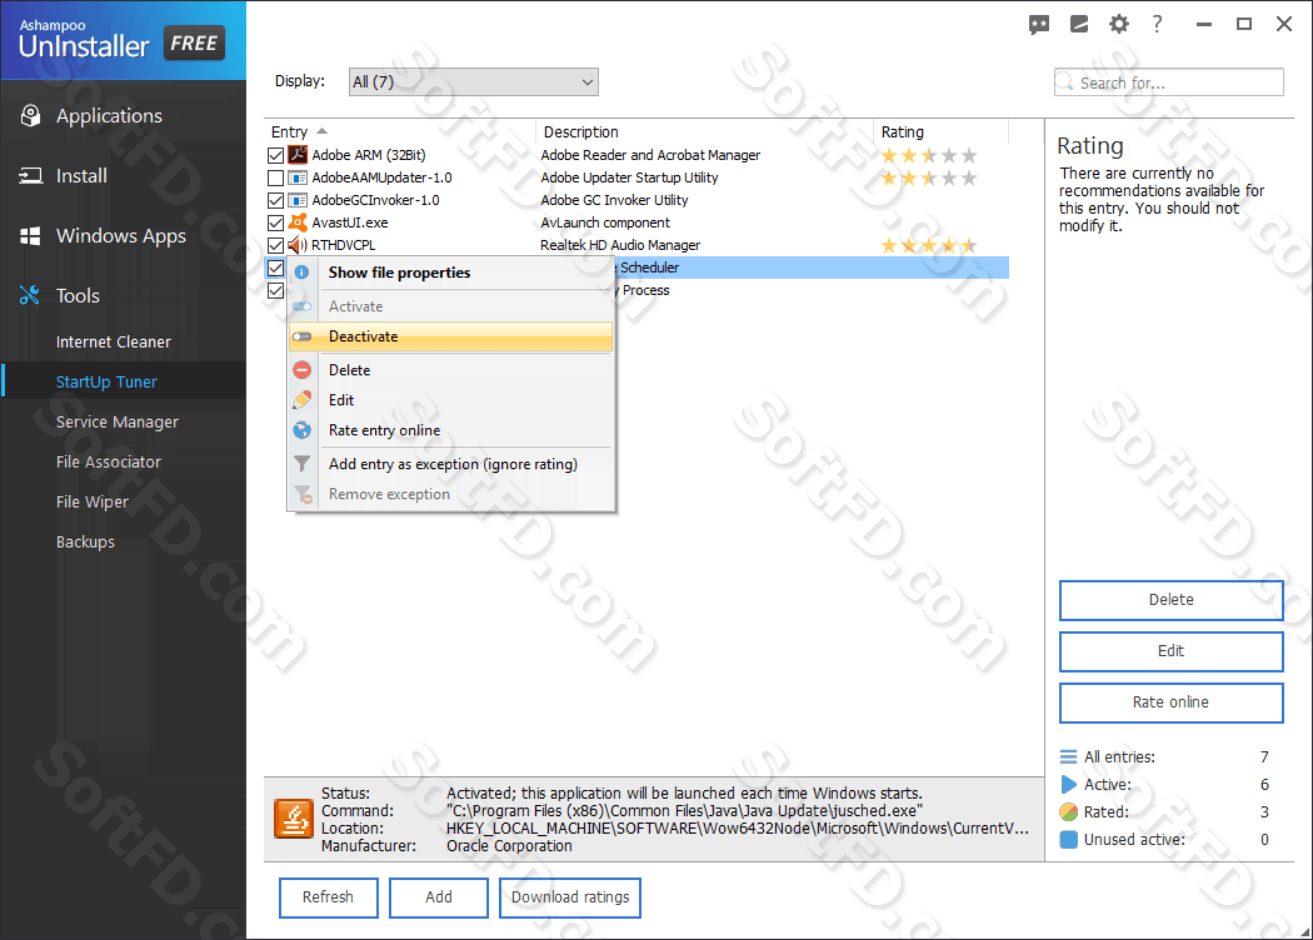1313x940 pixels.
Task: Click 'AvLaunch component' description
Action: click(605, 223)
